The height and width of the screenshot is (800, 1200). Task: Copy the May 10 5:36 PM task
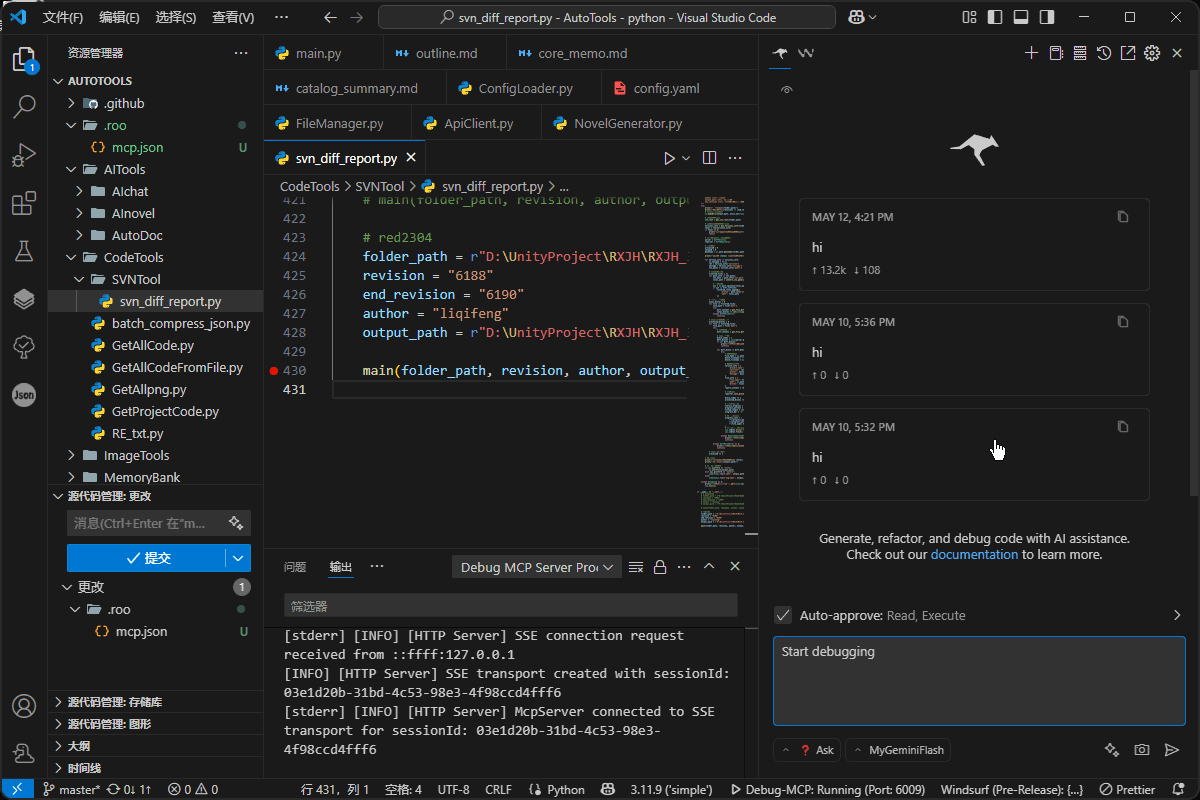(x=1123, y=322)
